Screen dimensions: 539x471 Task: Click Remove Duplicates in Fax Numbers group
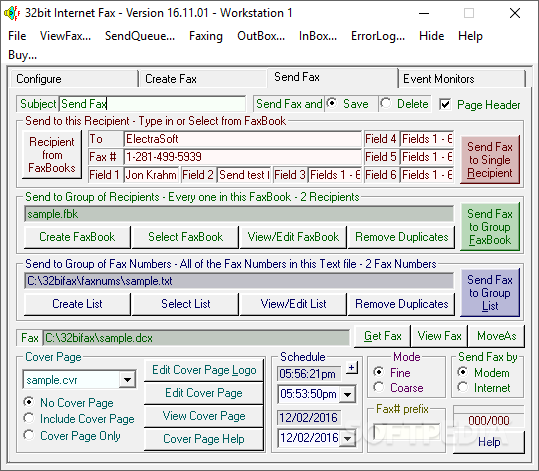pos(402,304)
